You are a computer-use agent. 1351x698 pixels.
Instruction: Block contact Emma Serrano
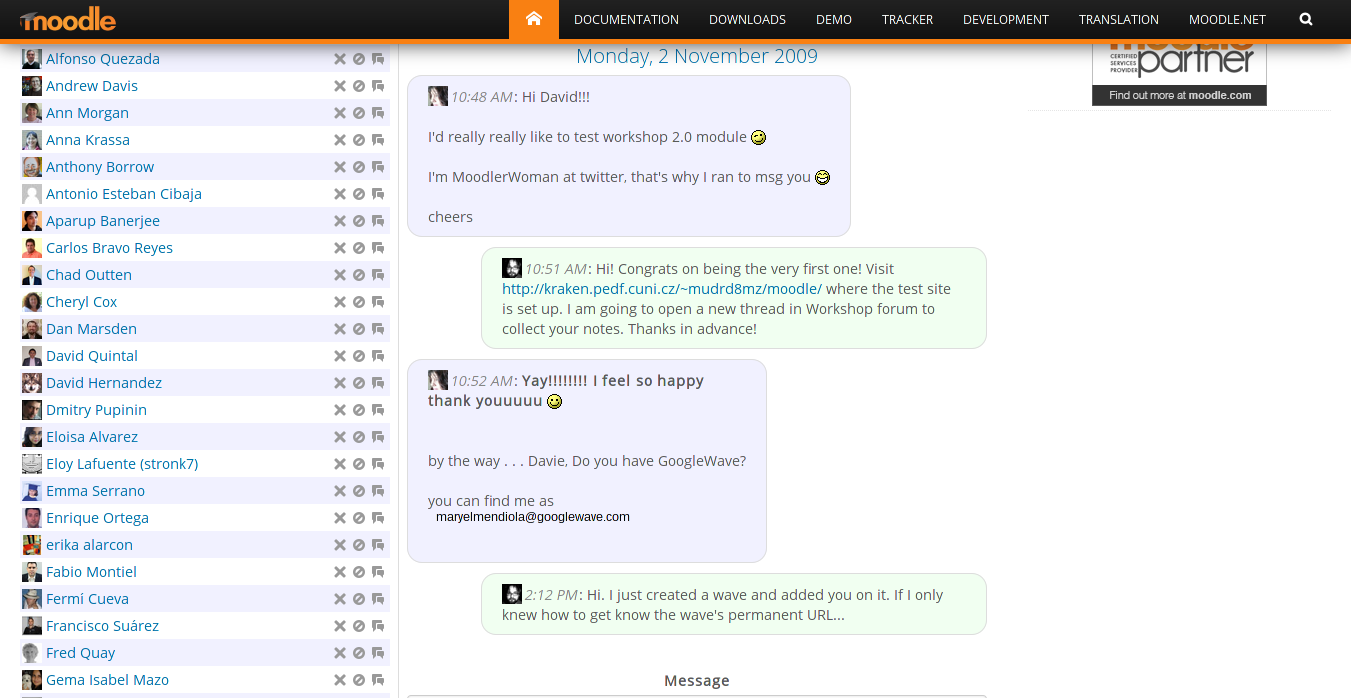(x=359, y=491)
